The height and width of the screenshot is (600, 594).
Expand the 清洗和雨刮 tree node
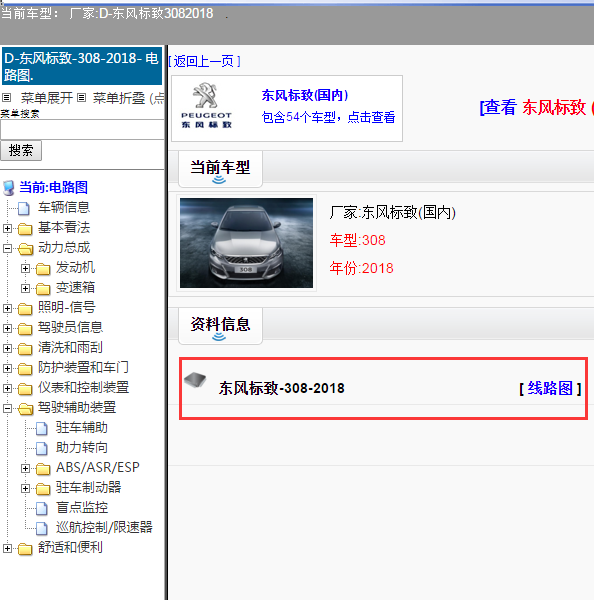[x=7, y=348]
